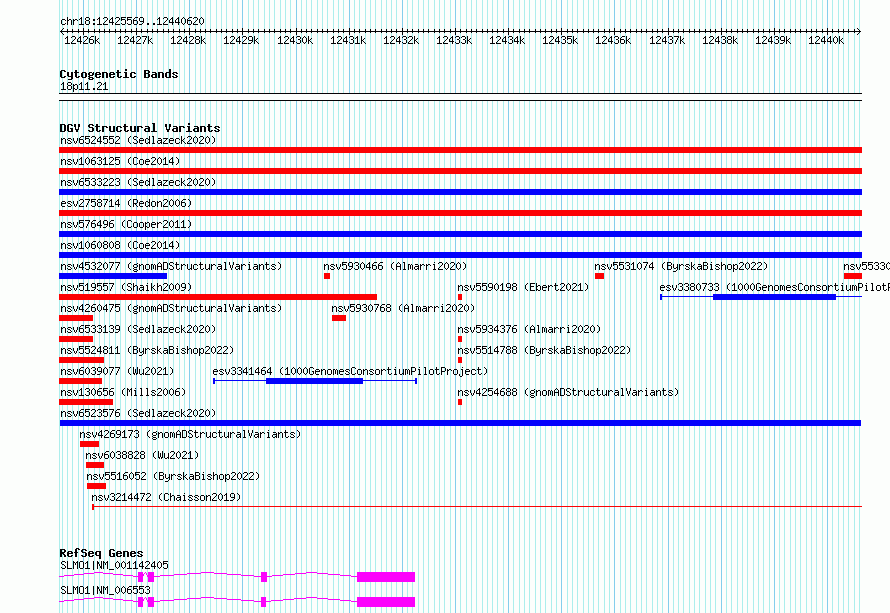Click the blue bar under nsv1060808 (Coe2014)
This screenshot has height=613, width=890.
point(460,255)
